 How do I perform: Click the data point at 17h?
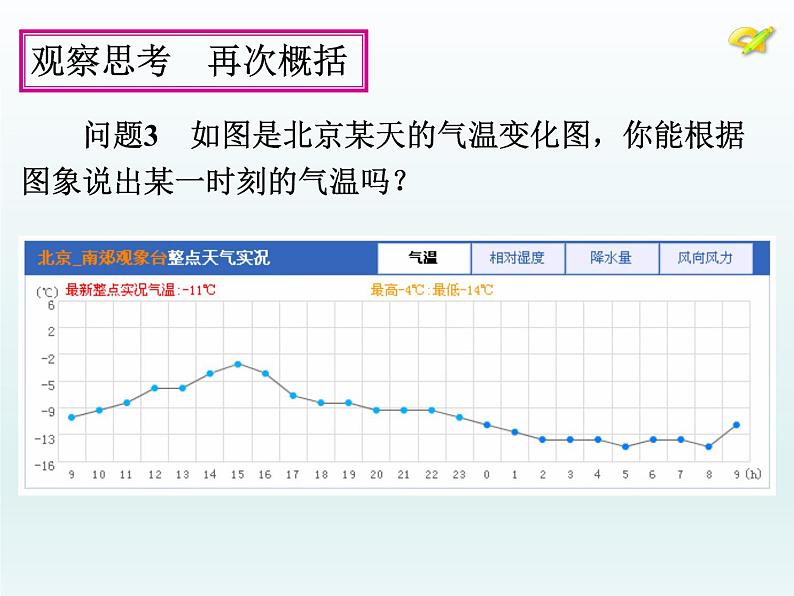pyautogui.click(x=293, y=395)
